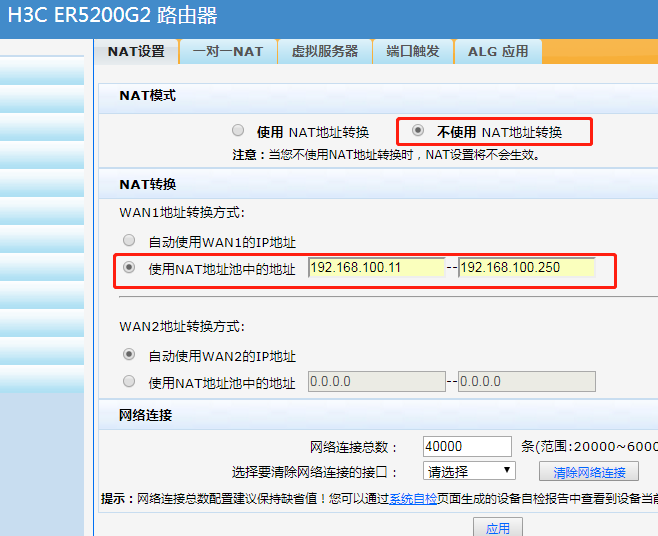Select 使用 NAT地址转换 radio button

238,131
